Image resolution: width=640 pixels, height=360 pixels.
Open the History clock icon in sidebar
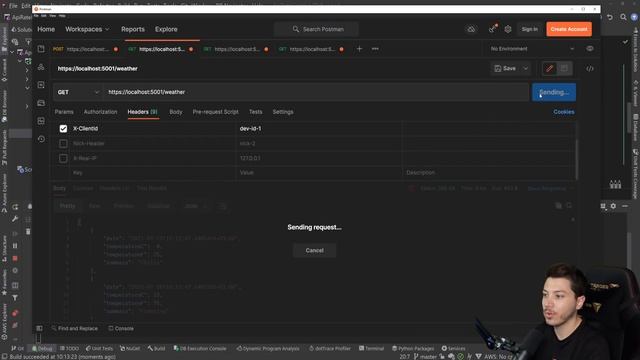click(x=41, y=139)
